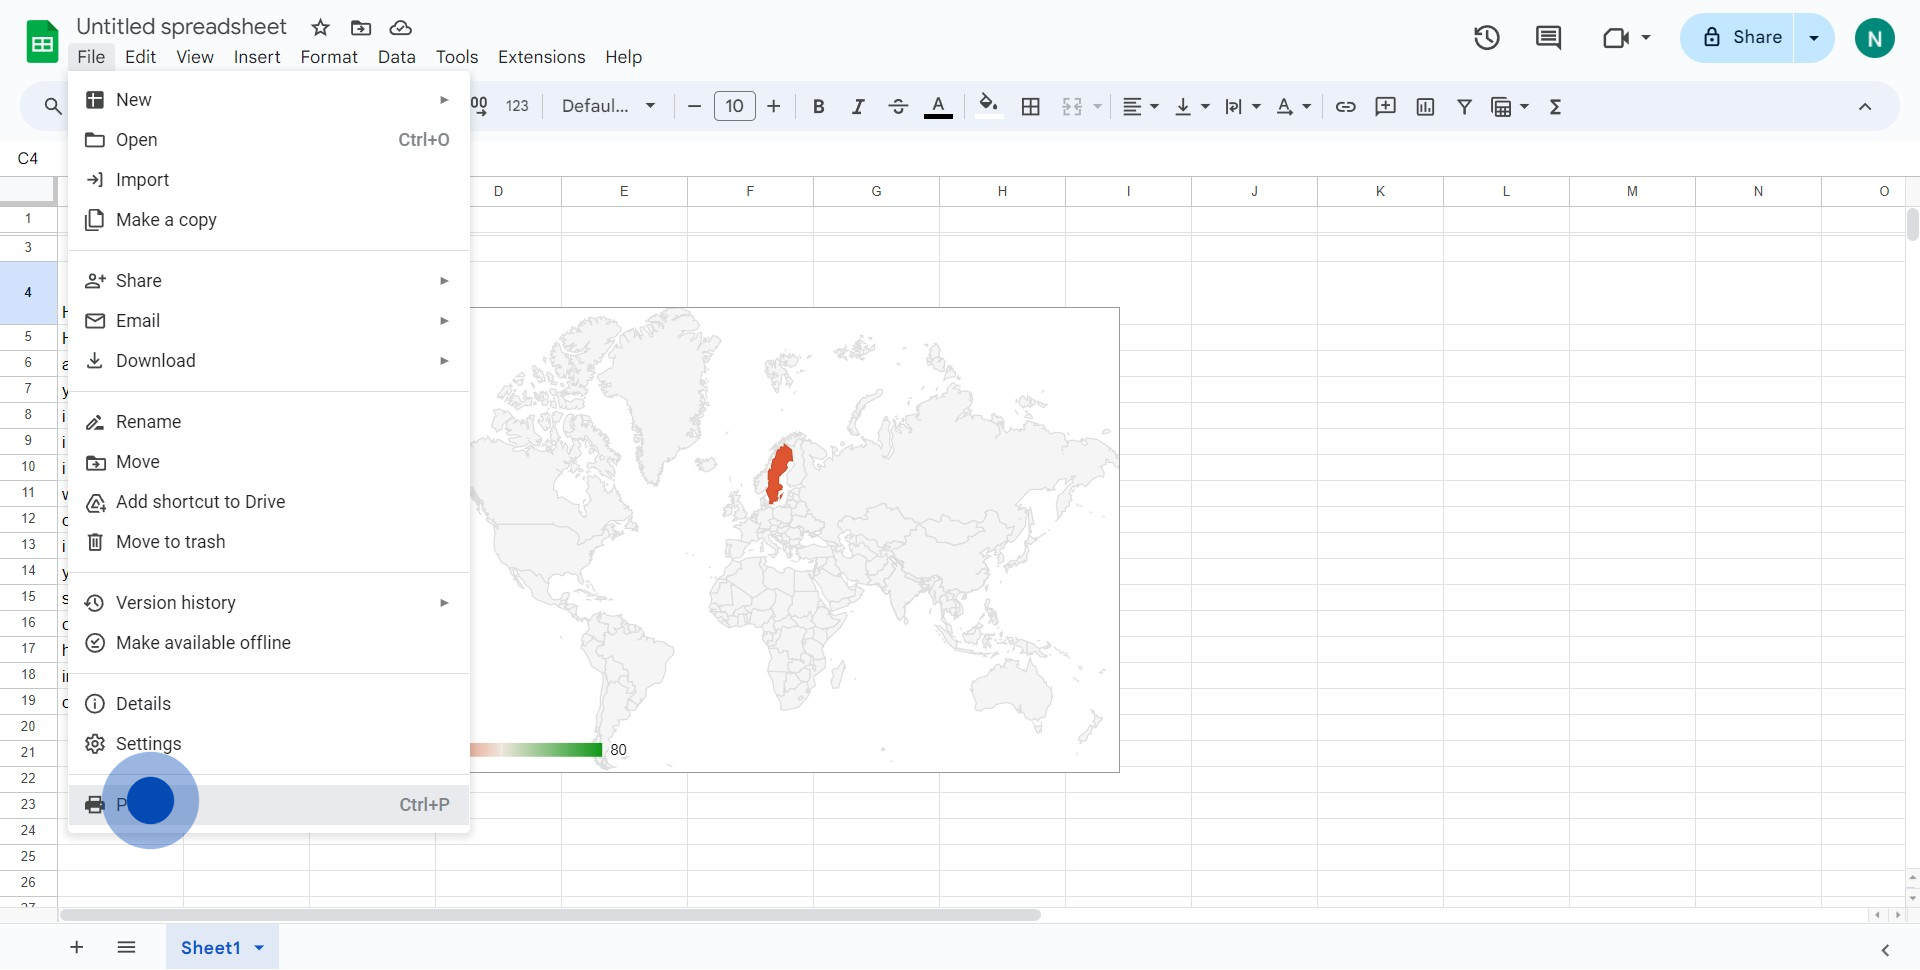Insert a link from the toolbar

tap(1346, 106)
